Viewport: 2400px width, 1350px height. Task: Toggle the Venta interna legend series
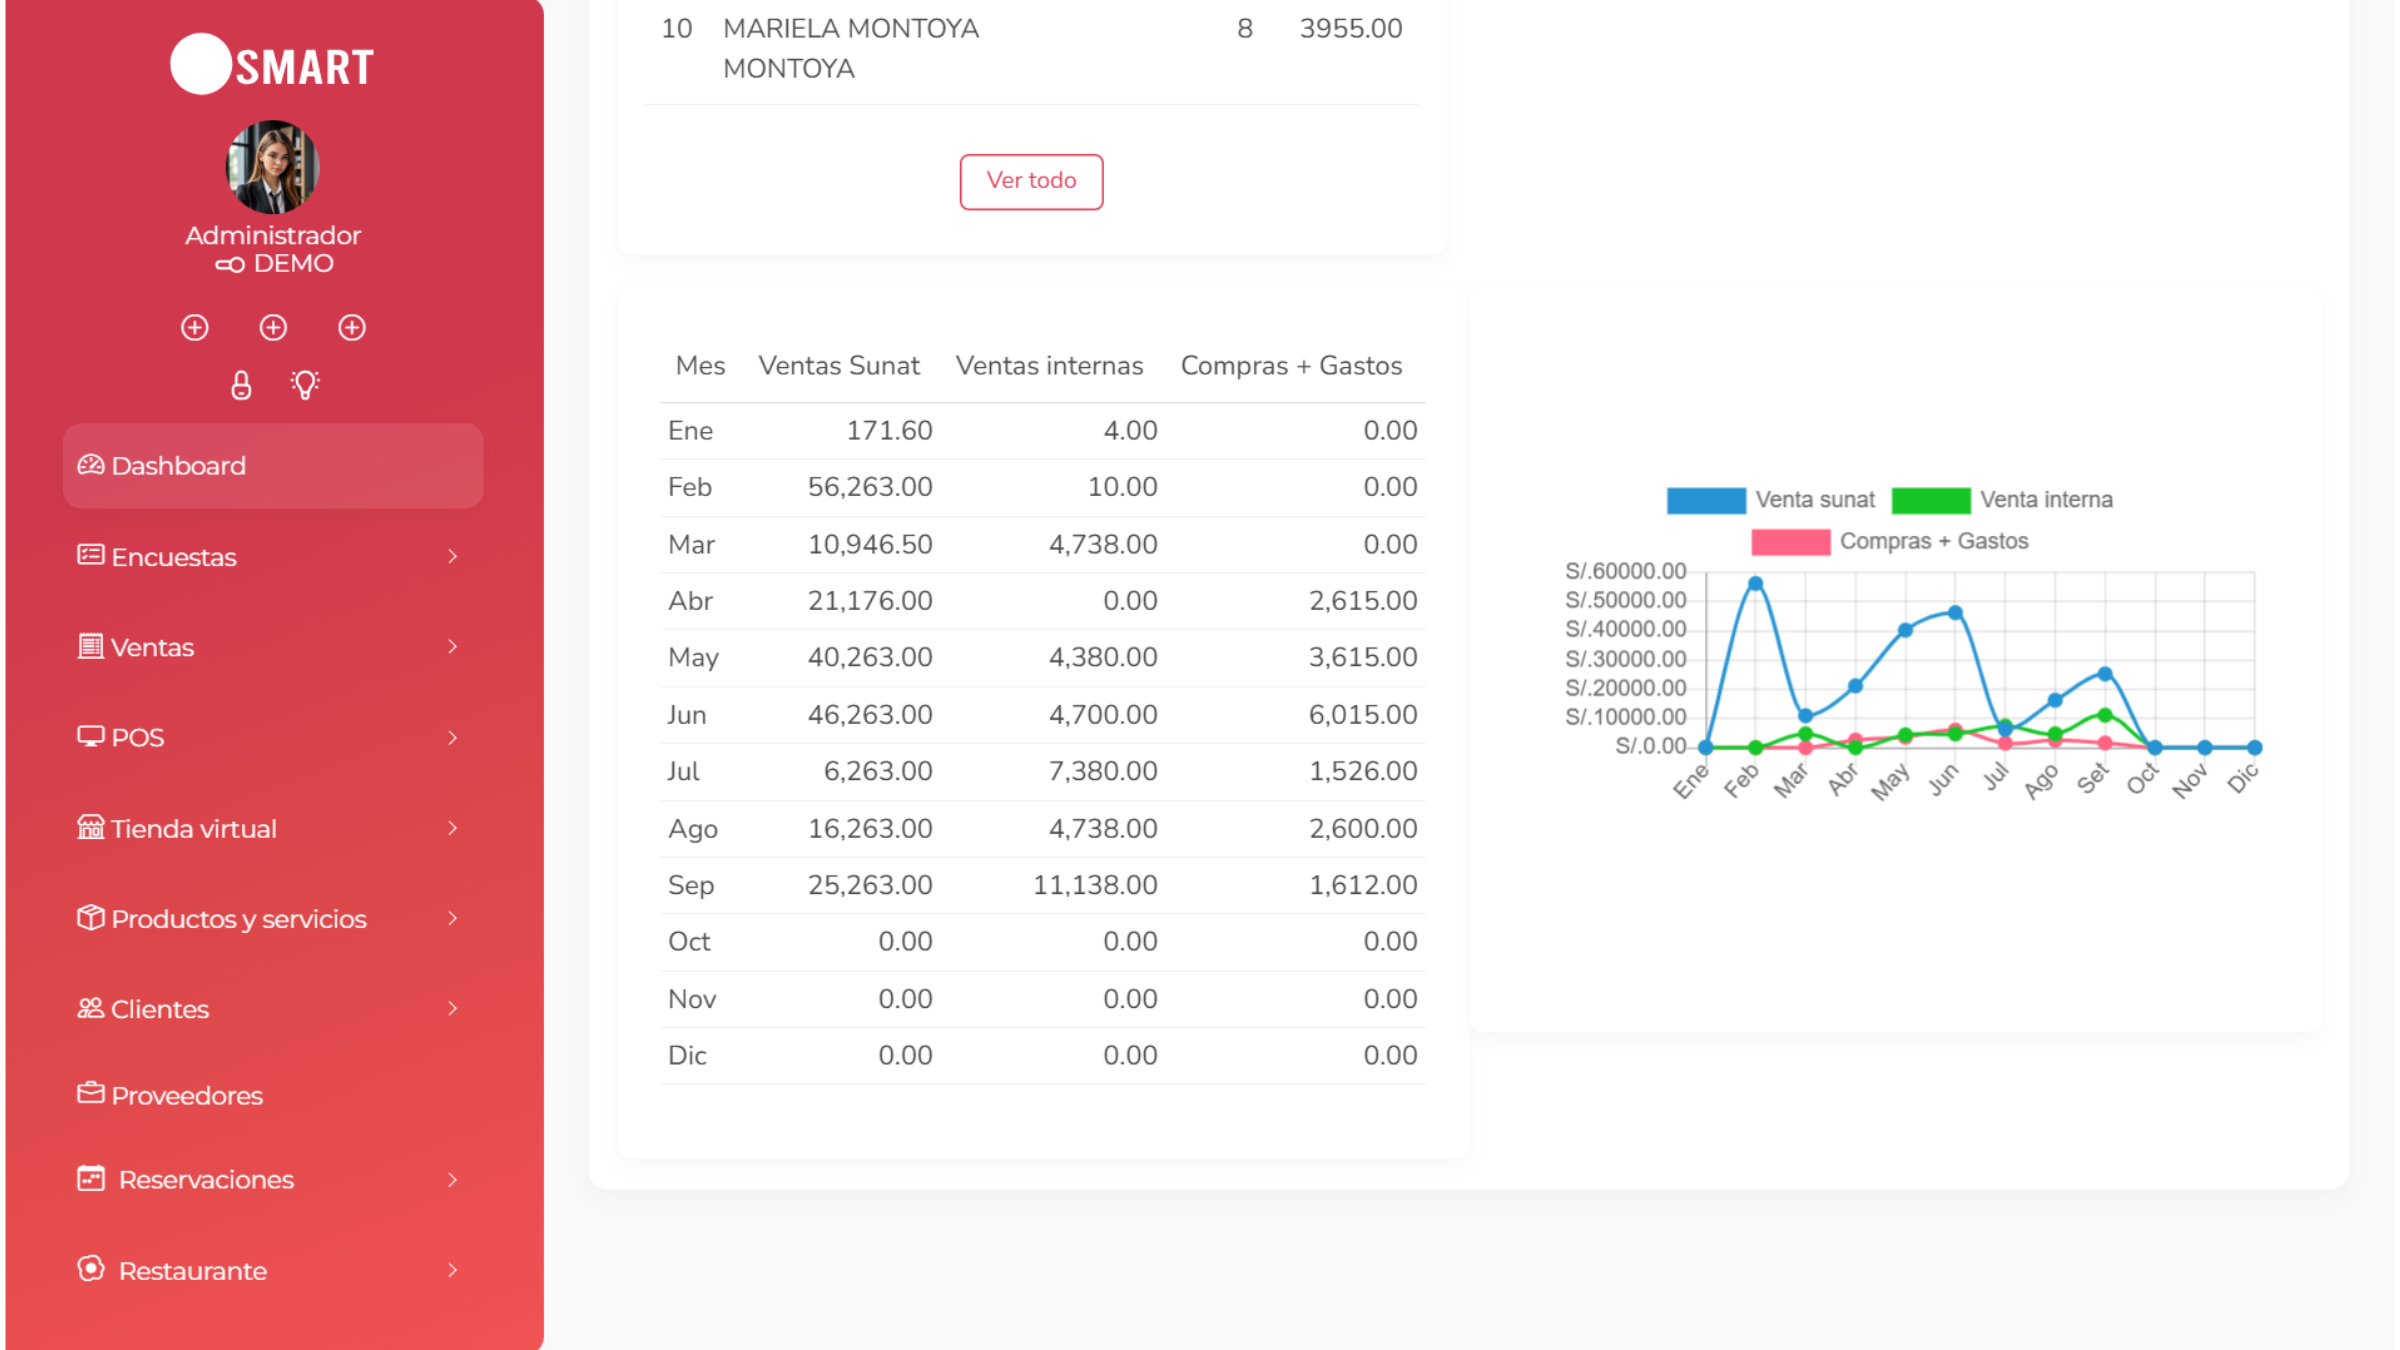pyautogui.click(x=2002, y=500)
